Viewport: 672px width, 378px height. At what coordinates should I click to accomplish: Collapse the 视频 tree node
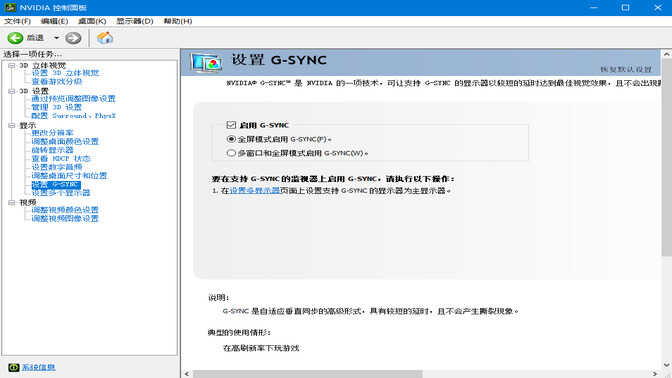(x=12, y=202)
